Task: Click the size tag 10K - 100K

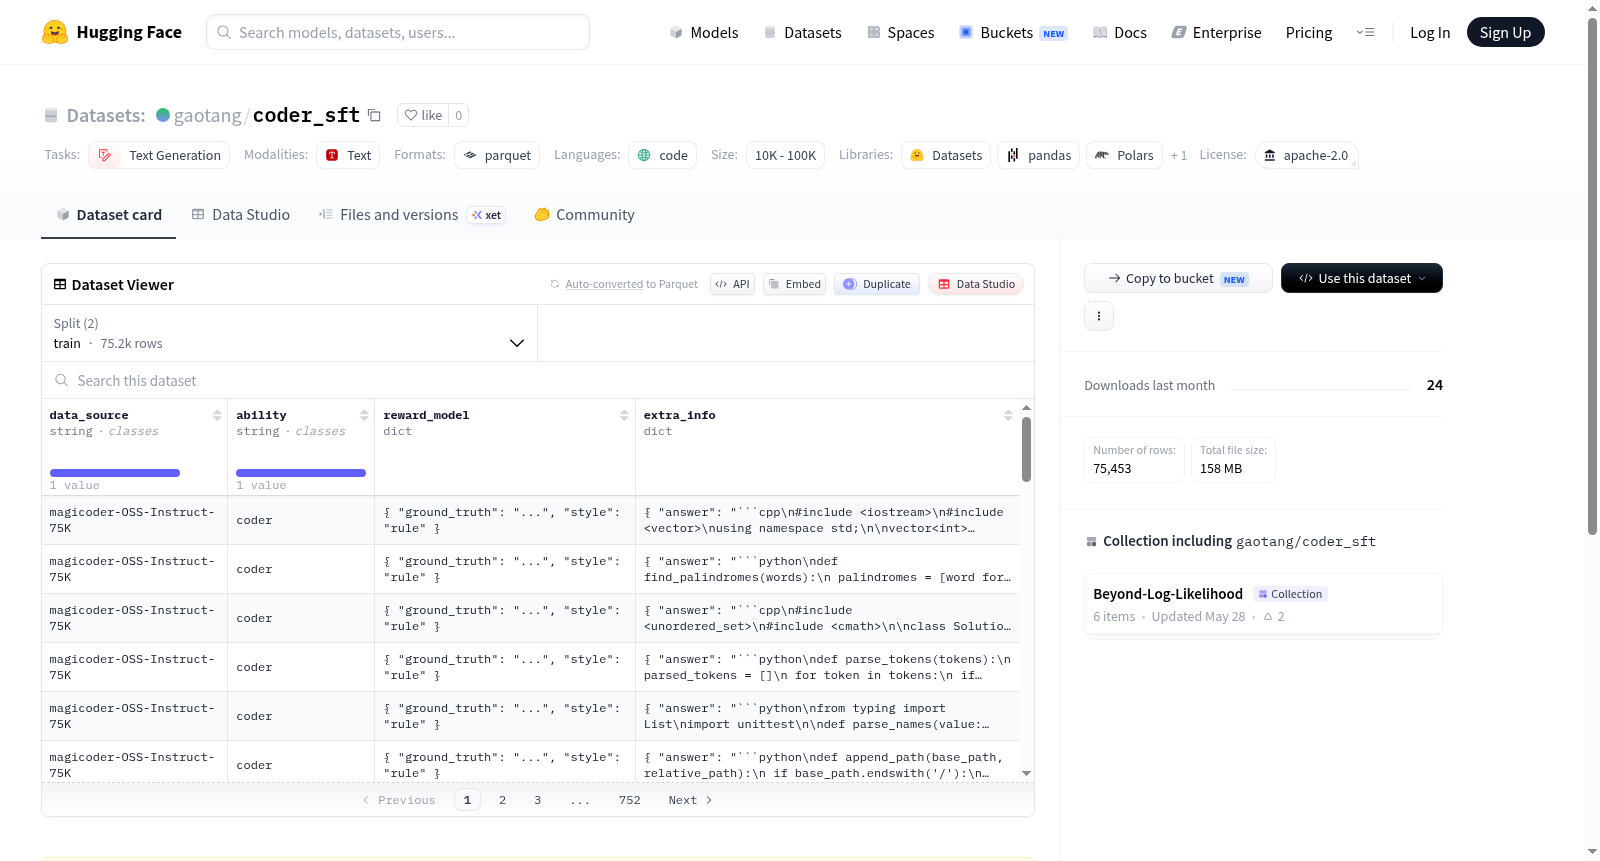Action: click(x=785, y=155)
